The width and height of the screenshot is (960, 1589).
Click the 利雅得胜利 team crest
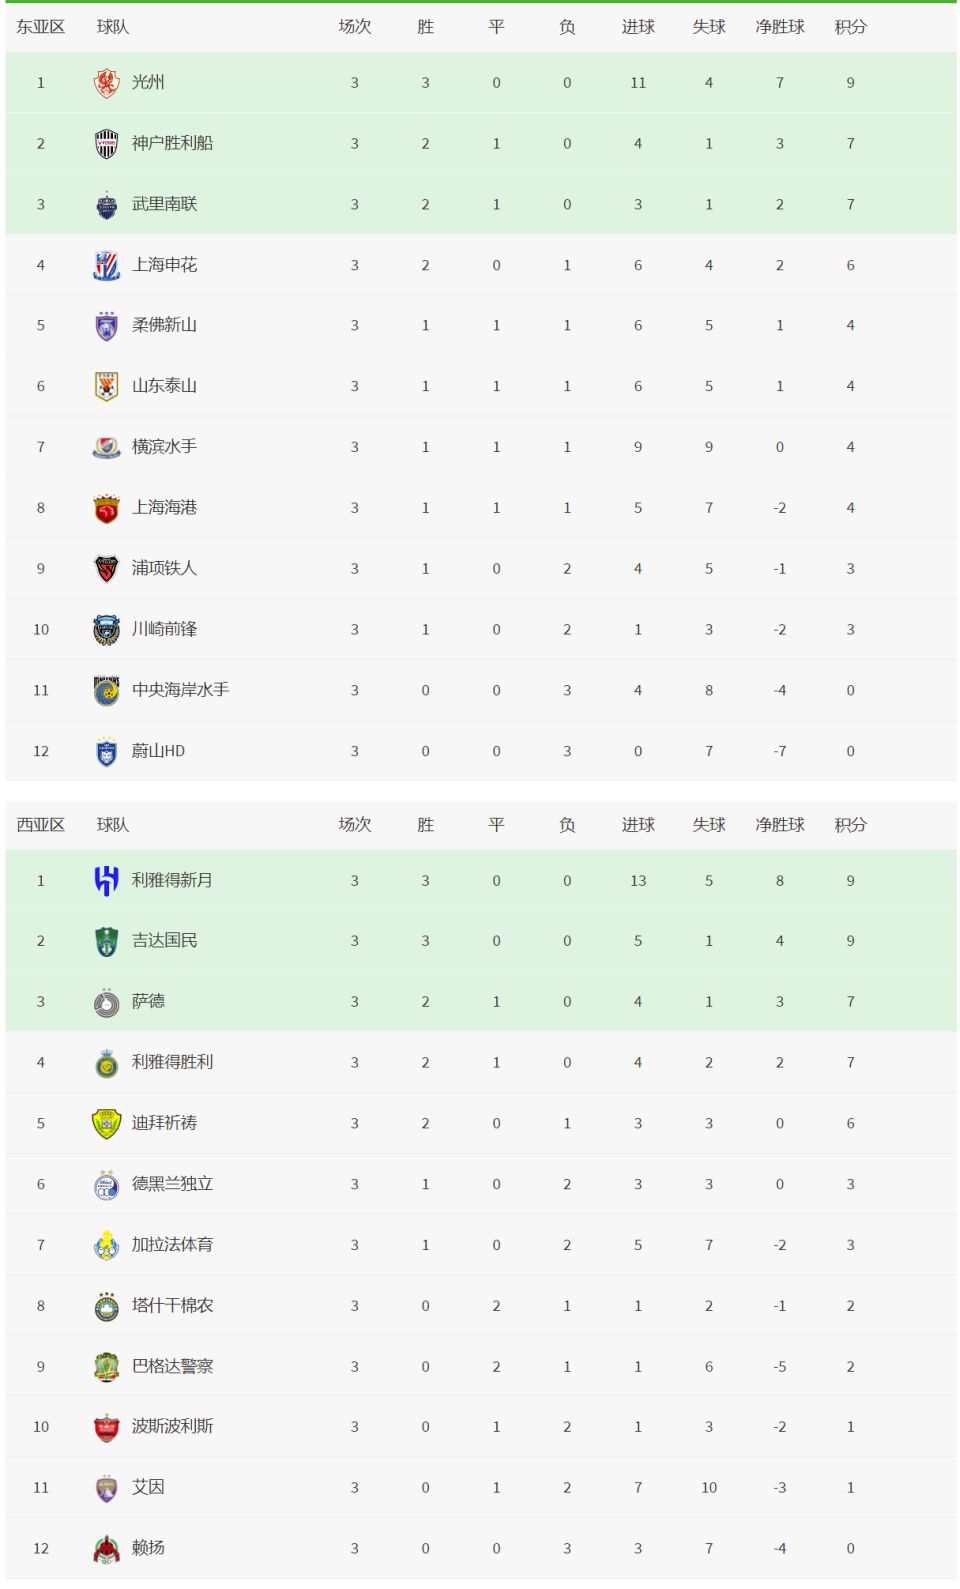[x=106, y=1063]
